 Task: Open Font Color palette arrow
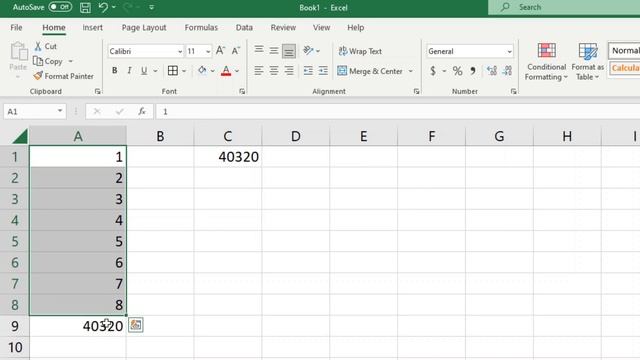point(237,71)
